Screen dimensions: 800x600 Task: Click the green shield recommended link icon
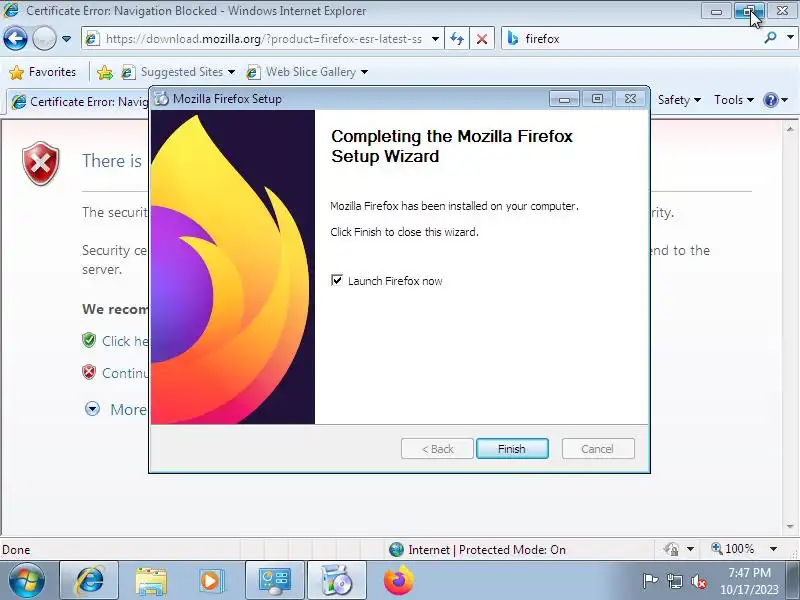[x=89, y=340]
